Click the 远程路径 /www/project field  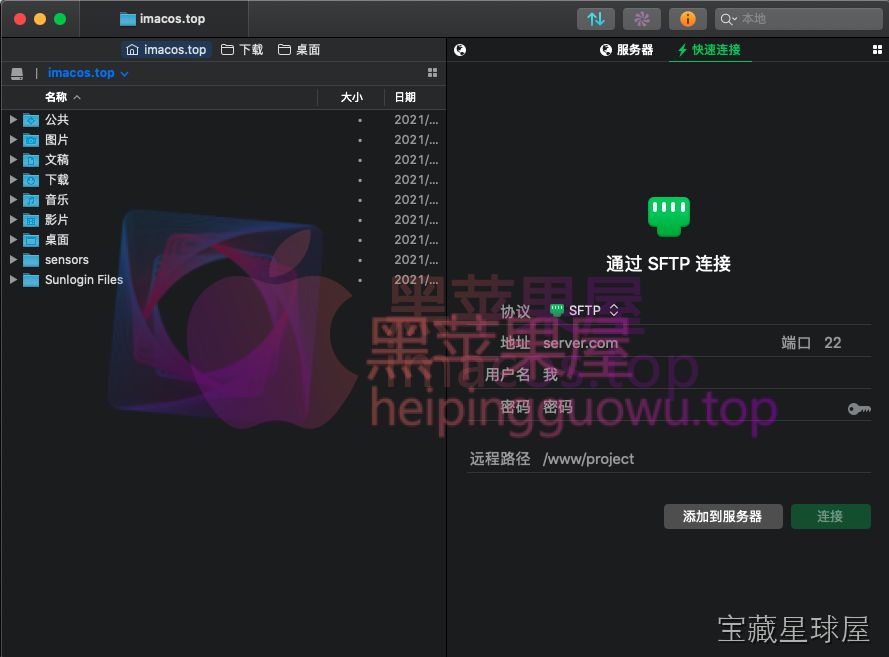tap(706, 459)
